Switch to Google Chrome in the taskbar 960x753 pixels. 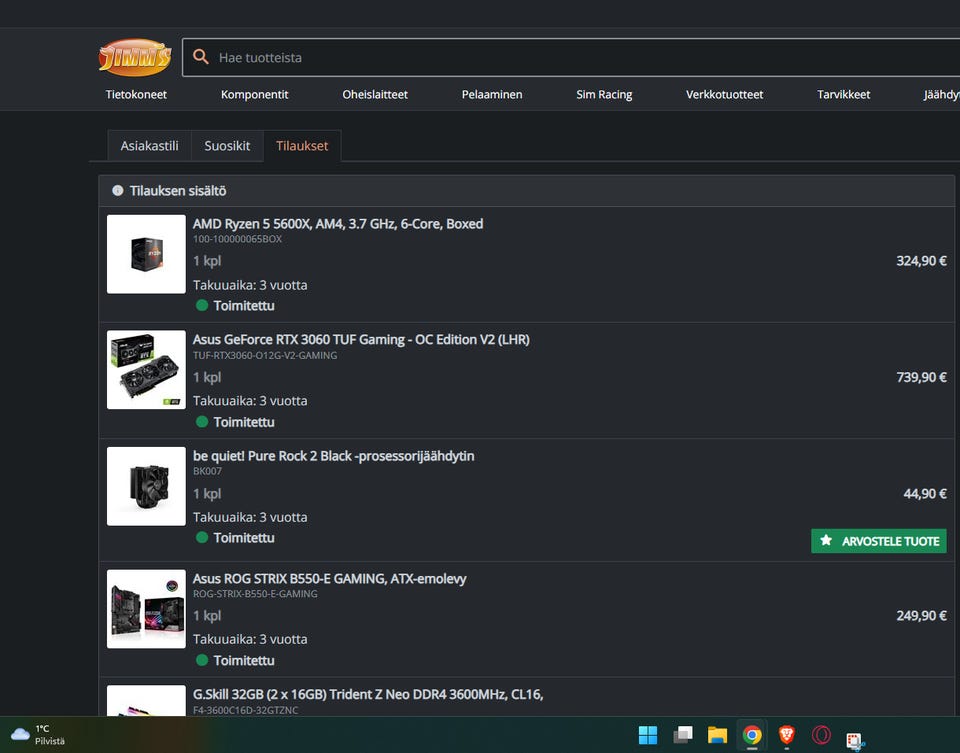[752, 735]
